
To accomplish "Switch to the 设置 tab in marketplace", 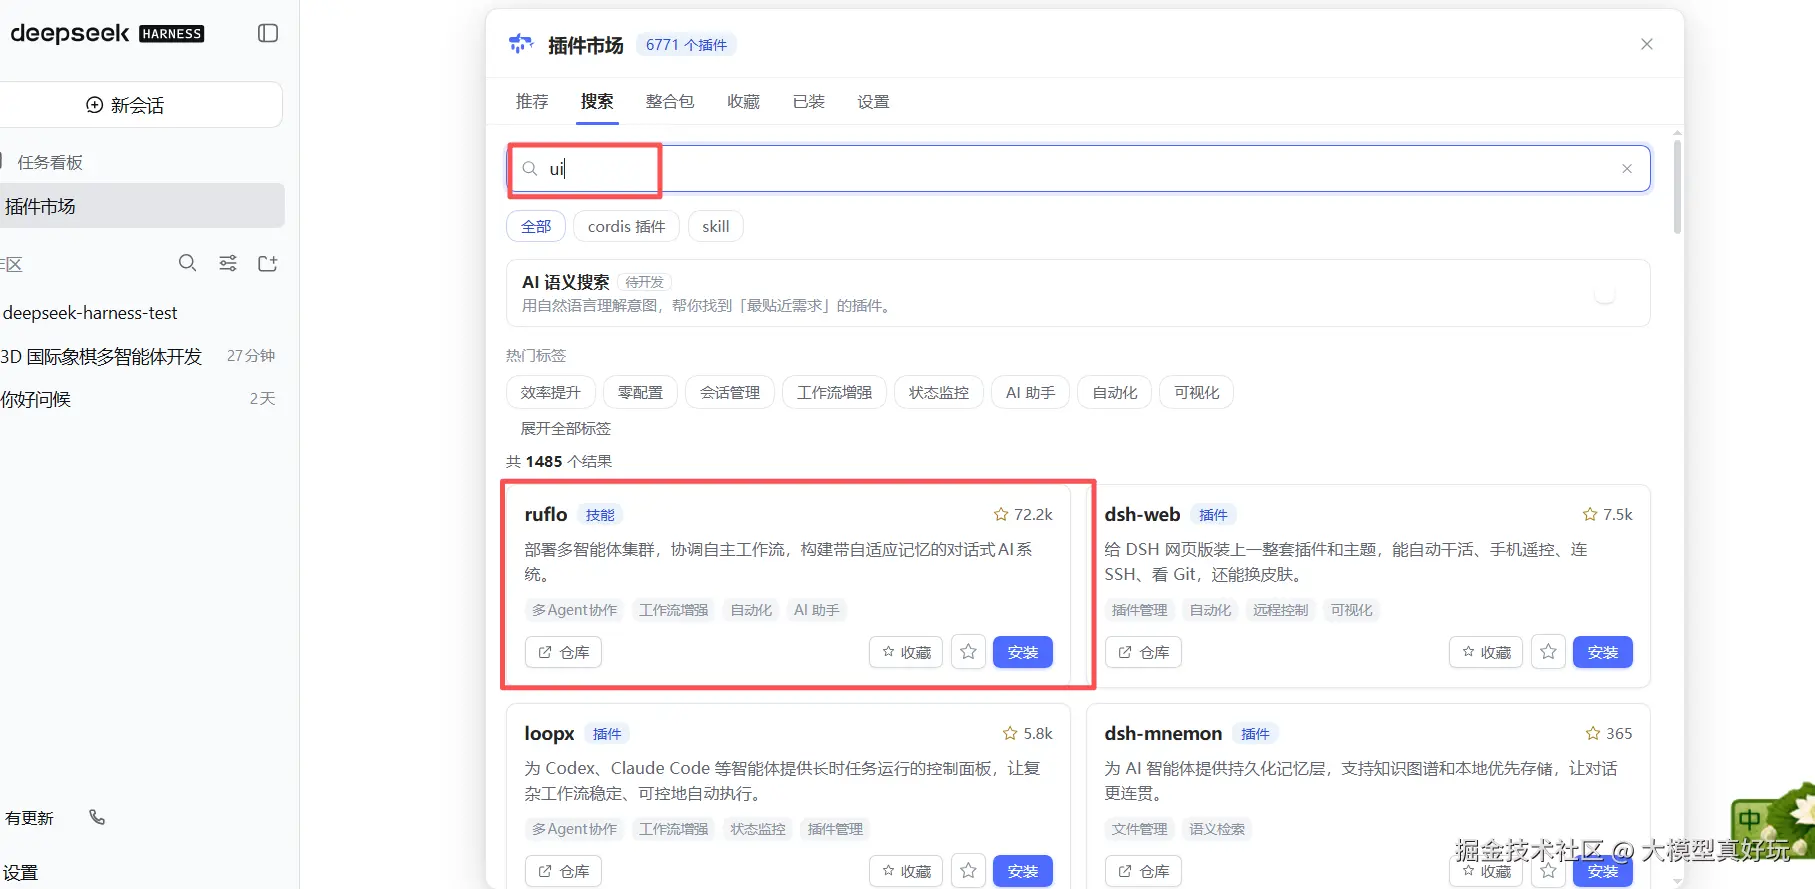I will [x=873, y=101].
